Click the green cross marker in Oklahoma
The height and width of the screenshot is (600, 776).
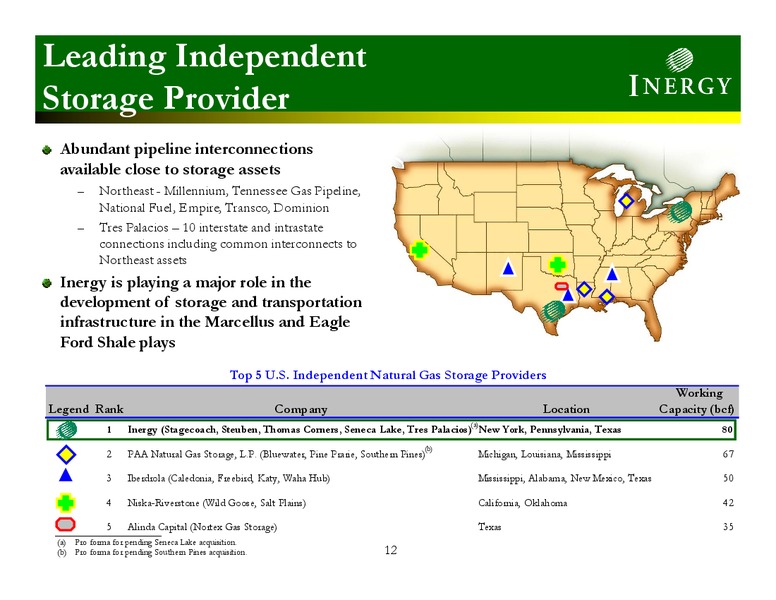point(558,265)
